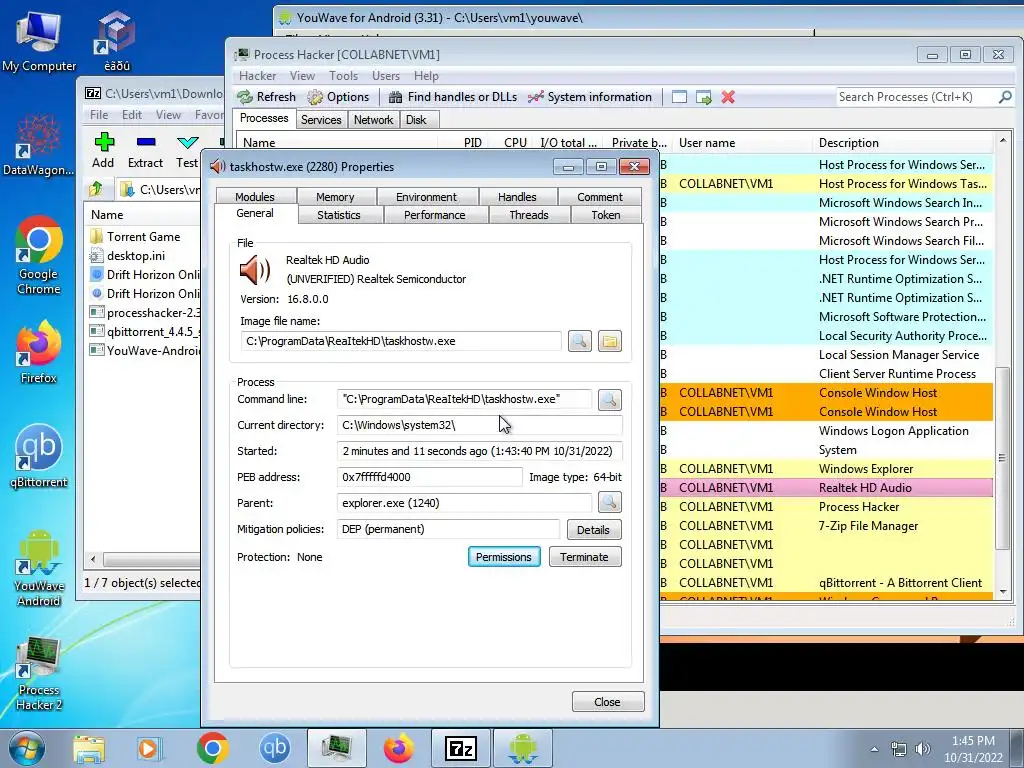Open the Windows Start button
The width and height of the screenshot is (1024, 768).
pos(27,748)
